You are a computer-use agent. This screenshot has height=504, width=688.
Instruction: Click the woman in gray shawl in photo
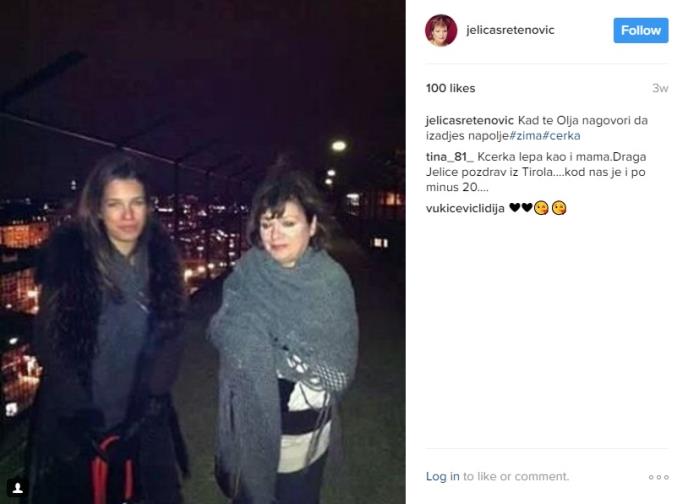click(x=285, y=333)
